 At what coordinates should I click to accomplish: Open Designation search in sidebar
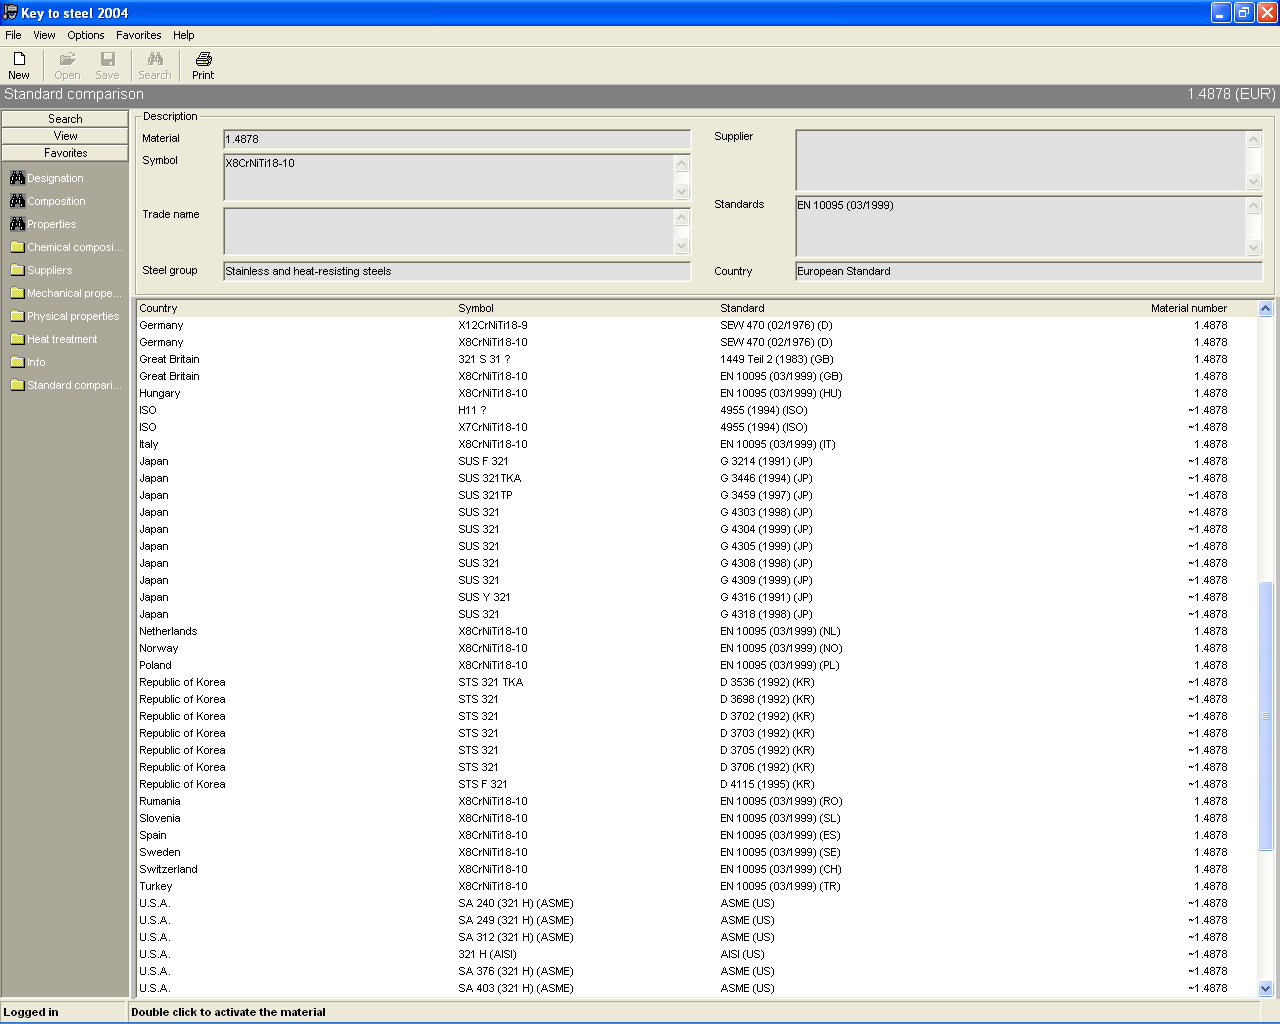[x=47, y=178]
